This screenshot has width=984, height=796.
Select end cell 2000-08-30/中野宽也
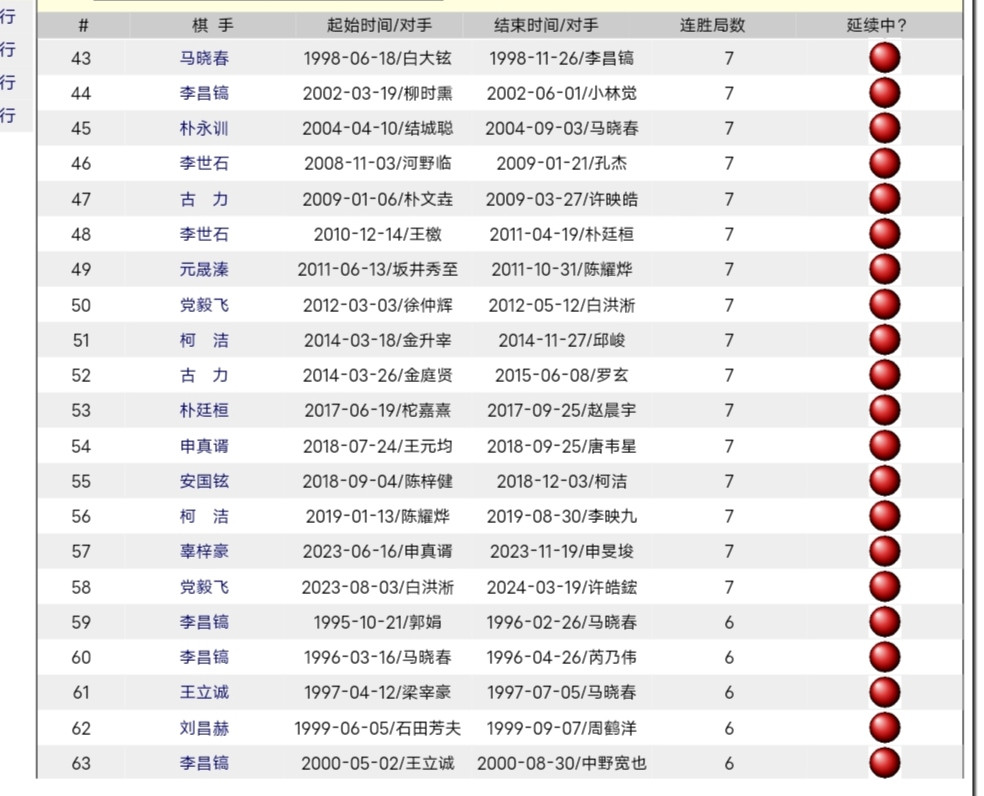coord(562,763)
